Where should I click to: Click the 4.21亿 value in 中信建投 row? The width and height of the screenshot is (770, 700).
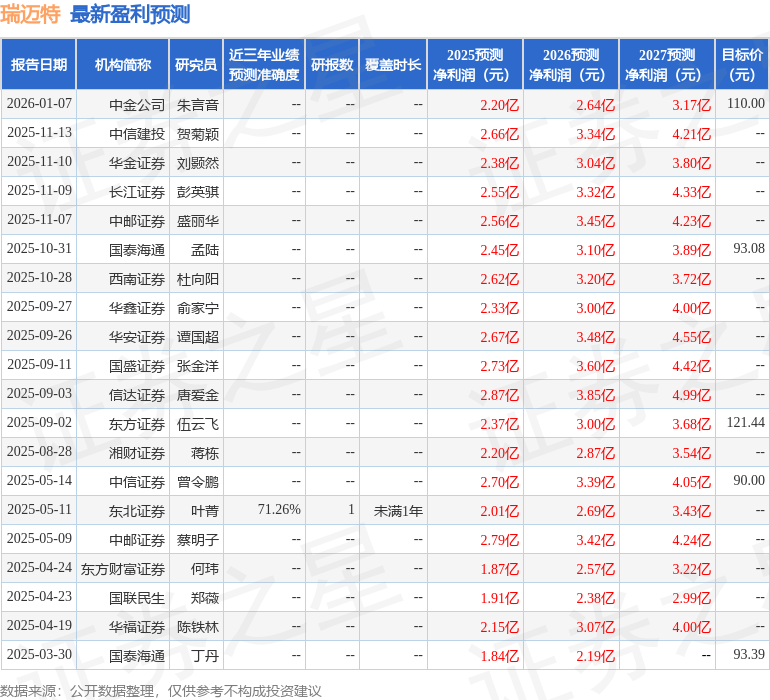[x=691, y=134]
